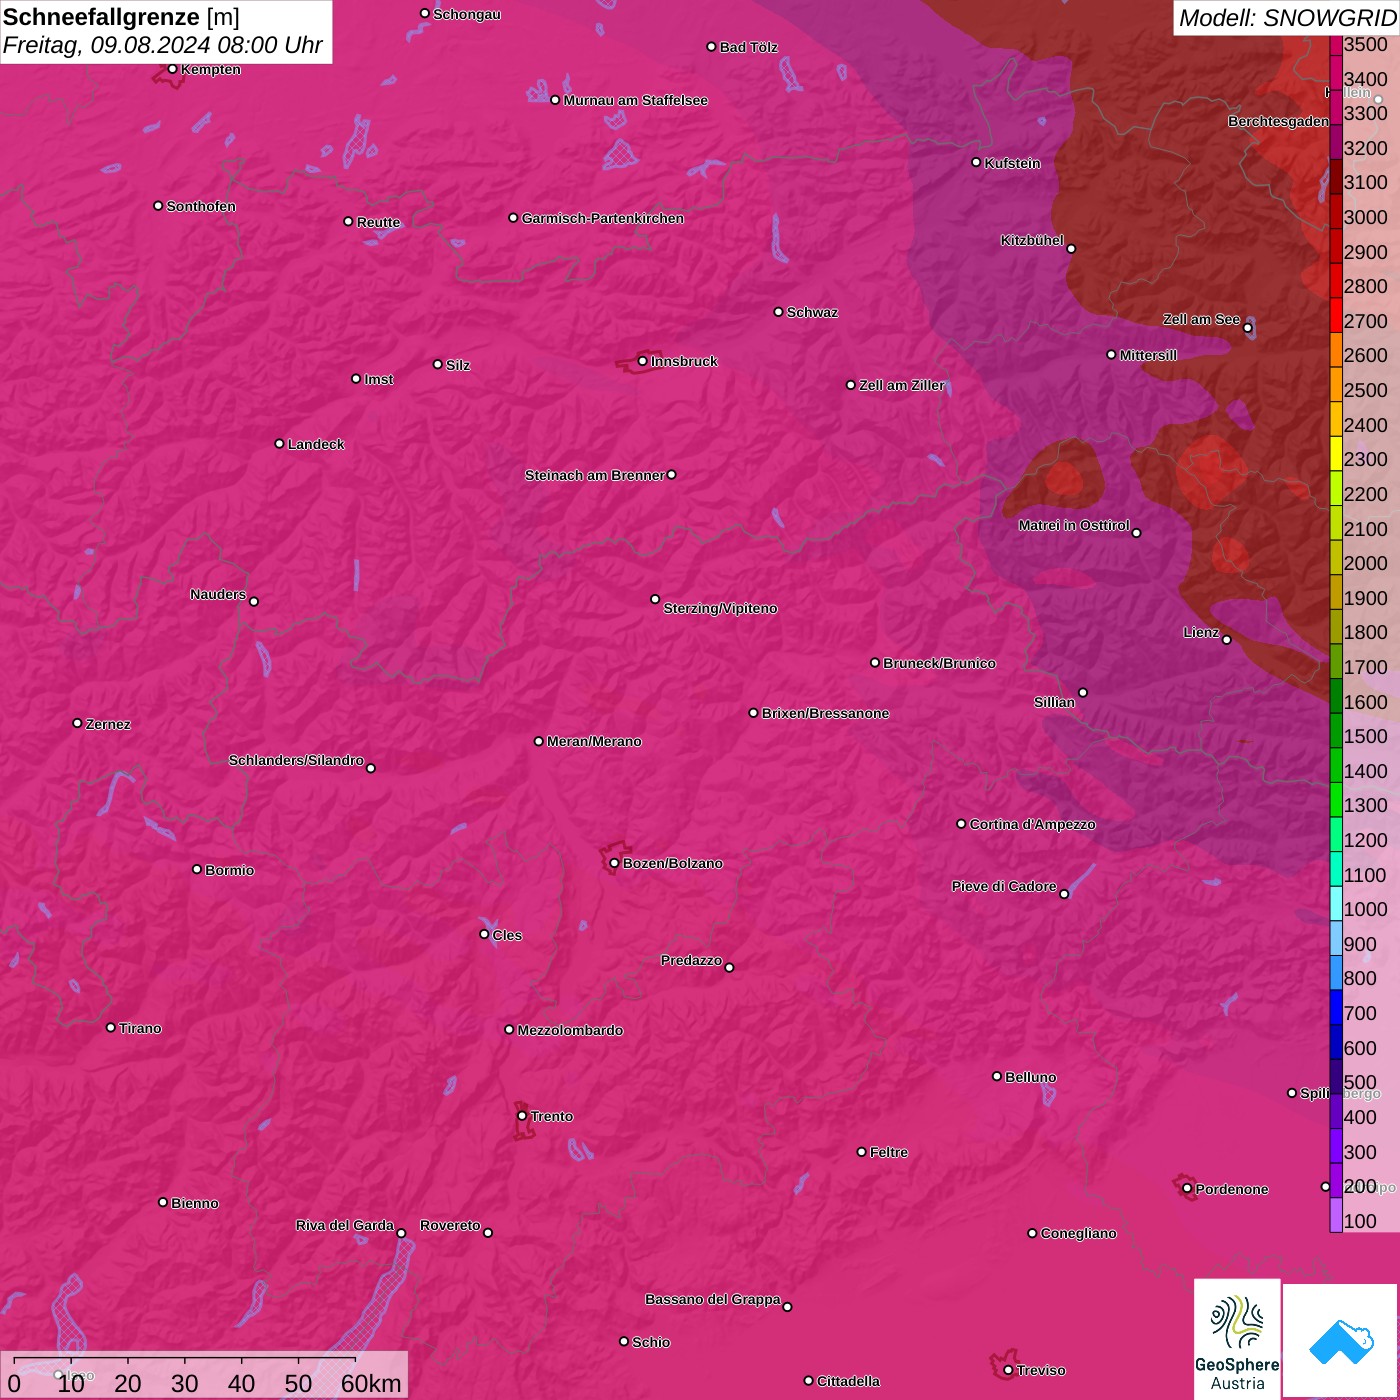This screenshot has width=1400, height=1400.
Task: Click the 1000 cyan legend swatch
Action: tap(1336, 904)
